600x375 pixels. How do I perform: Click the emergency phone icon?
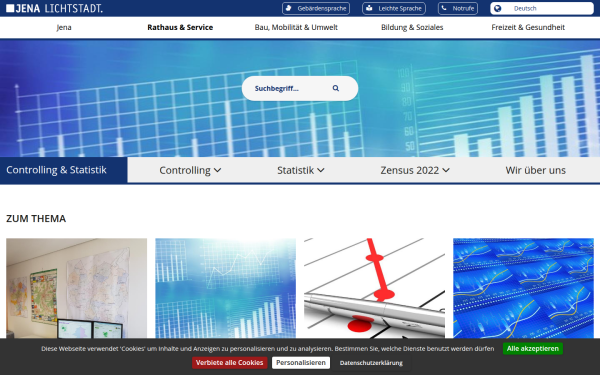coord(444,8)
